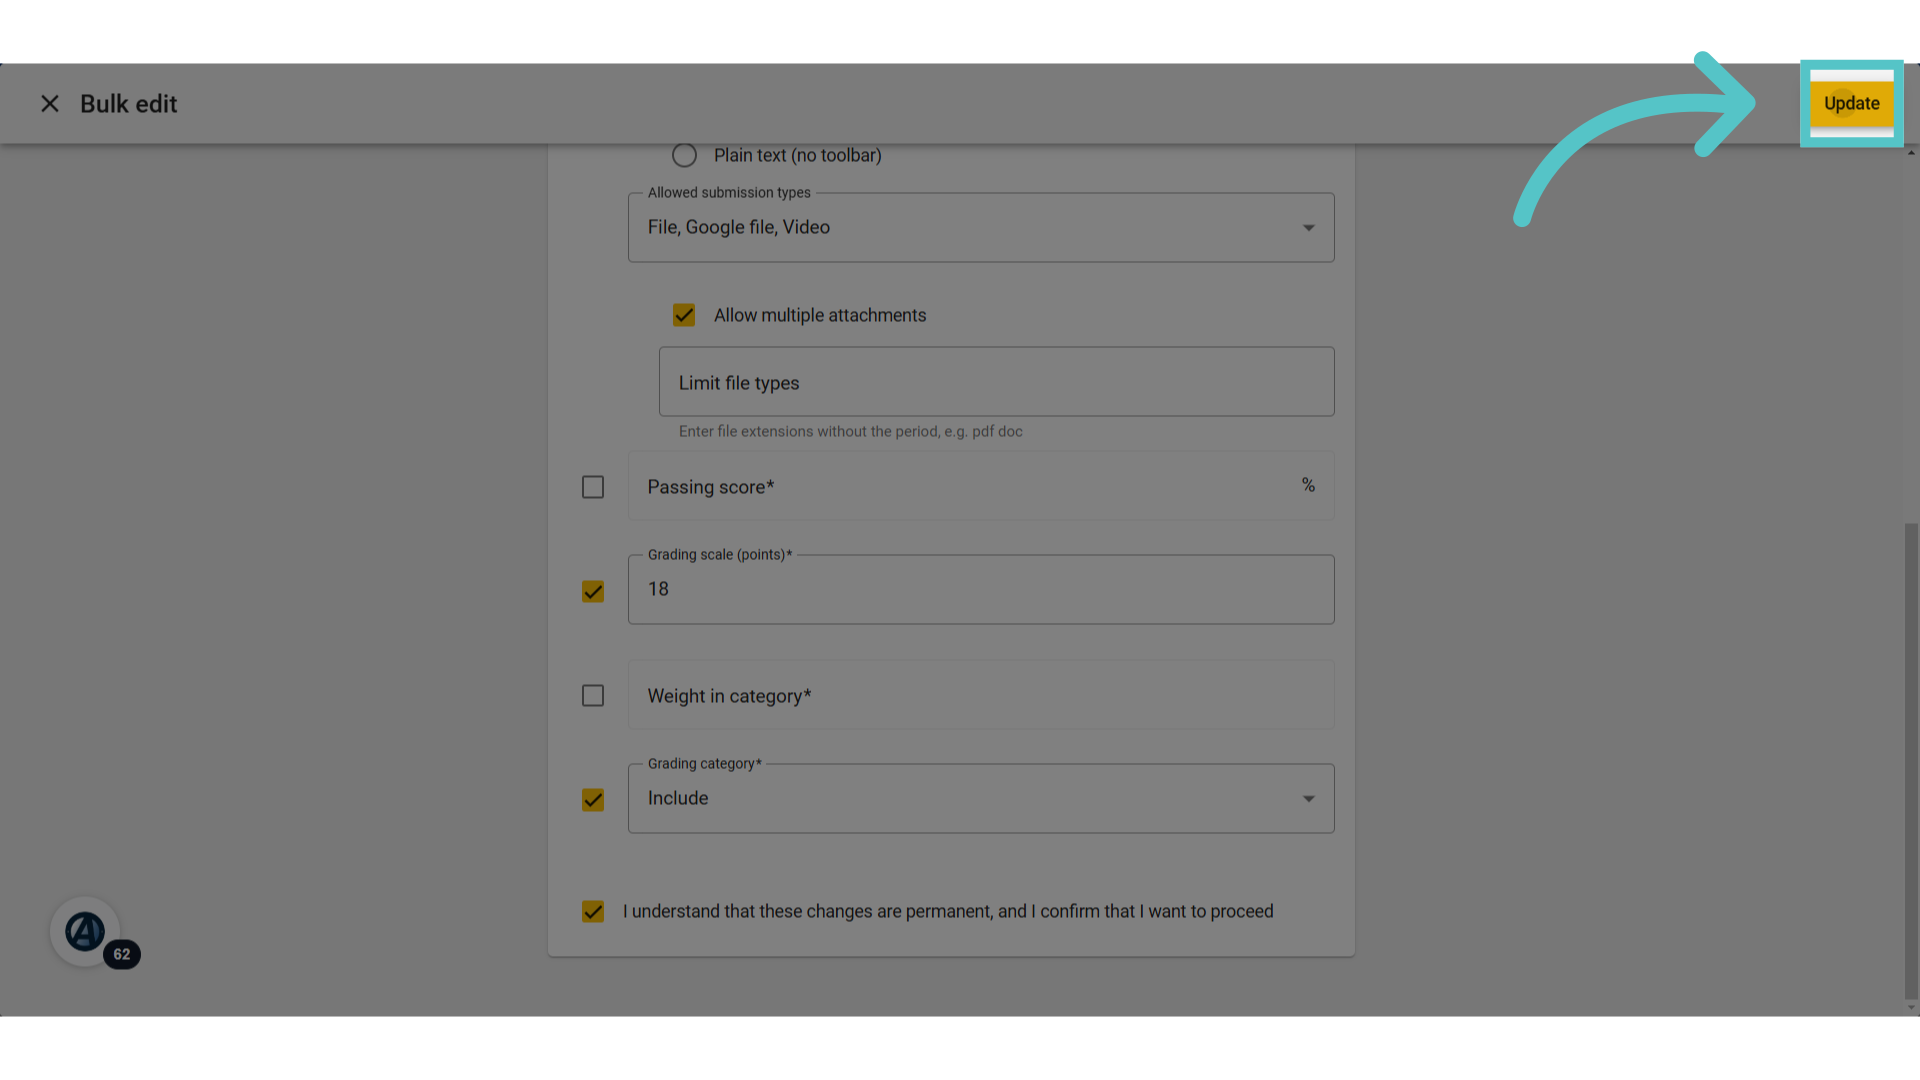
Task: Open the Grading category dropdown arrow
Action: click(x=1308, y=799)
